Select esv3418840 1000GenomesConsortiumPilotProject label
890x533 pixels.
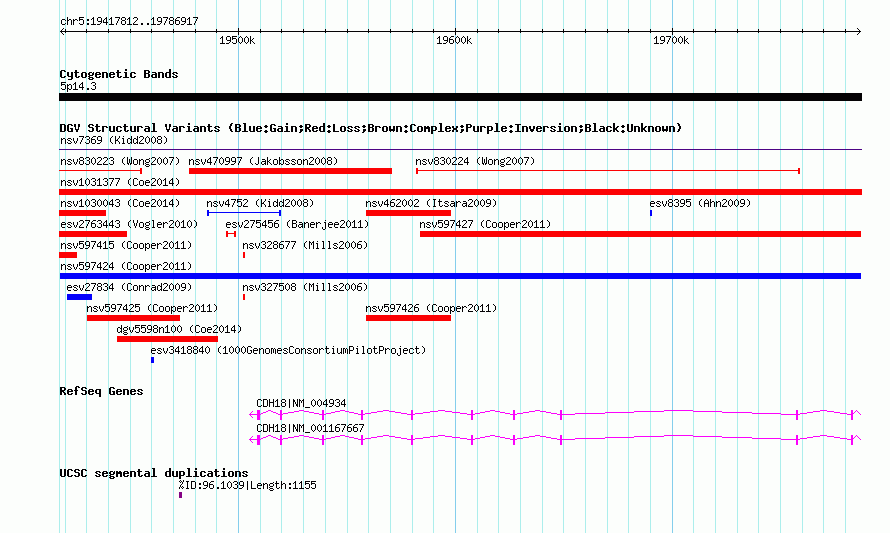pyautogui.click(x=288, y=350)
